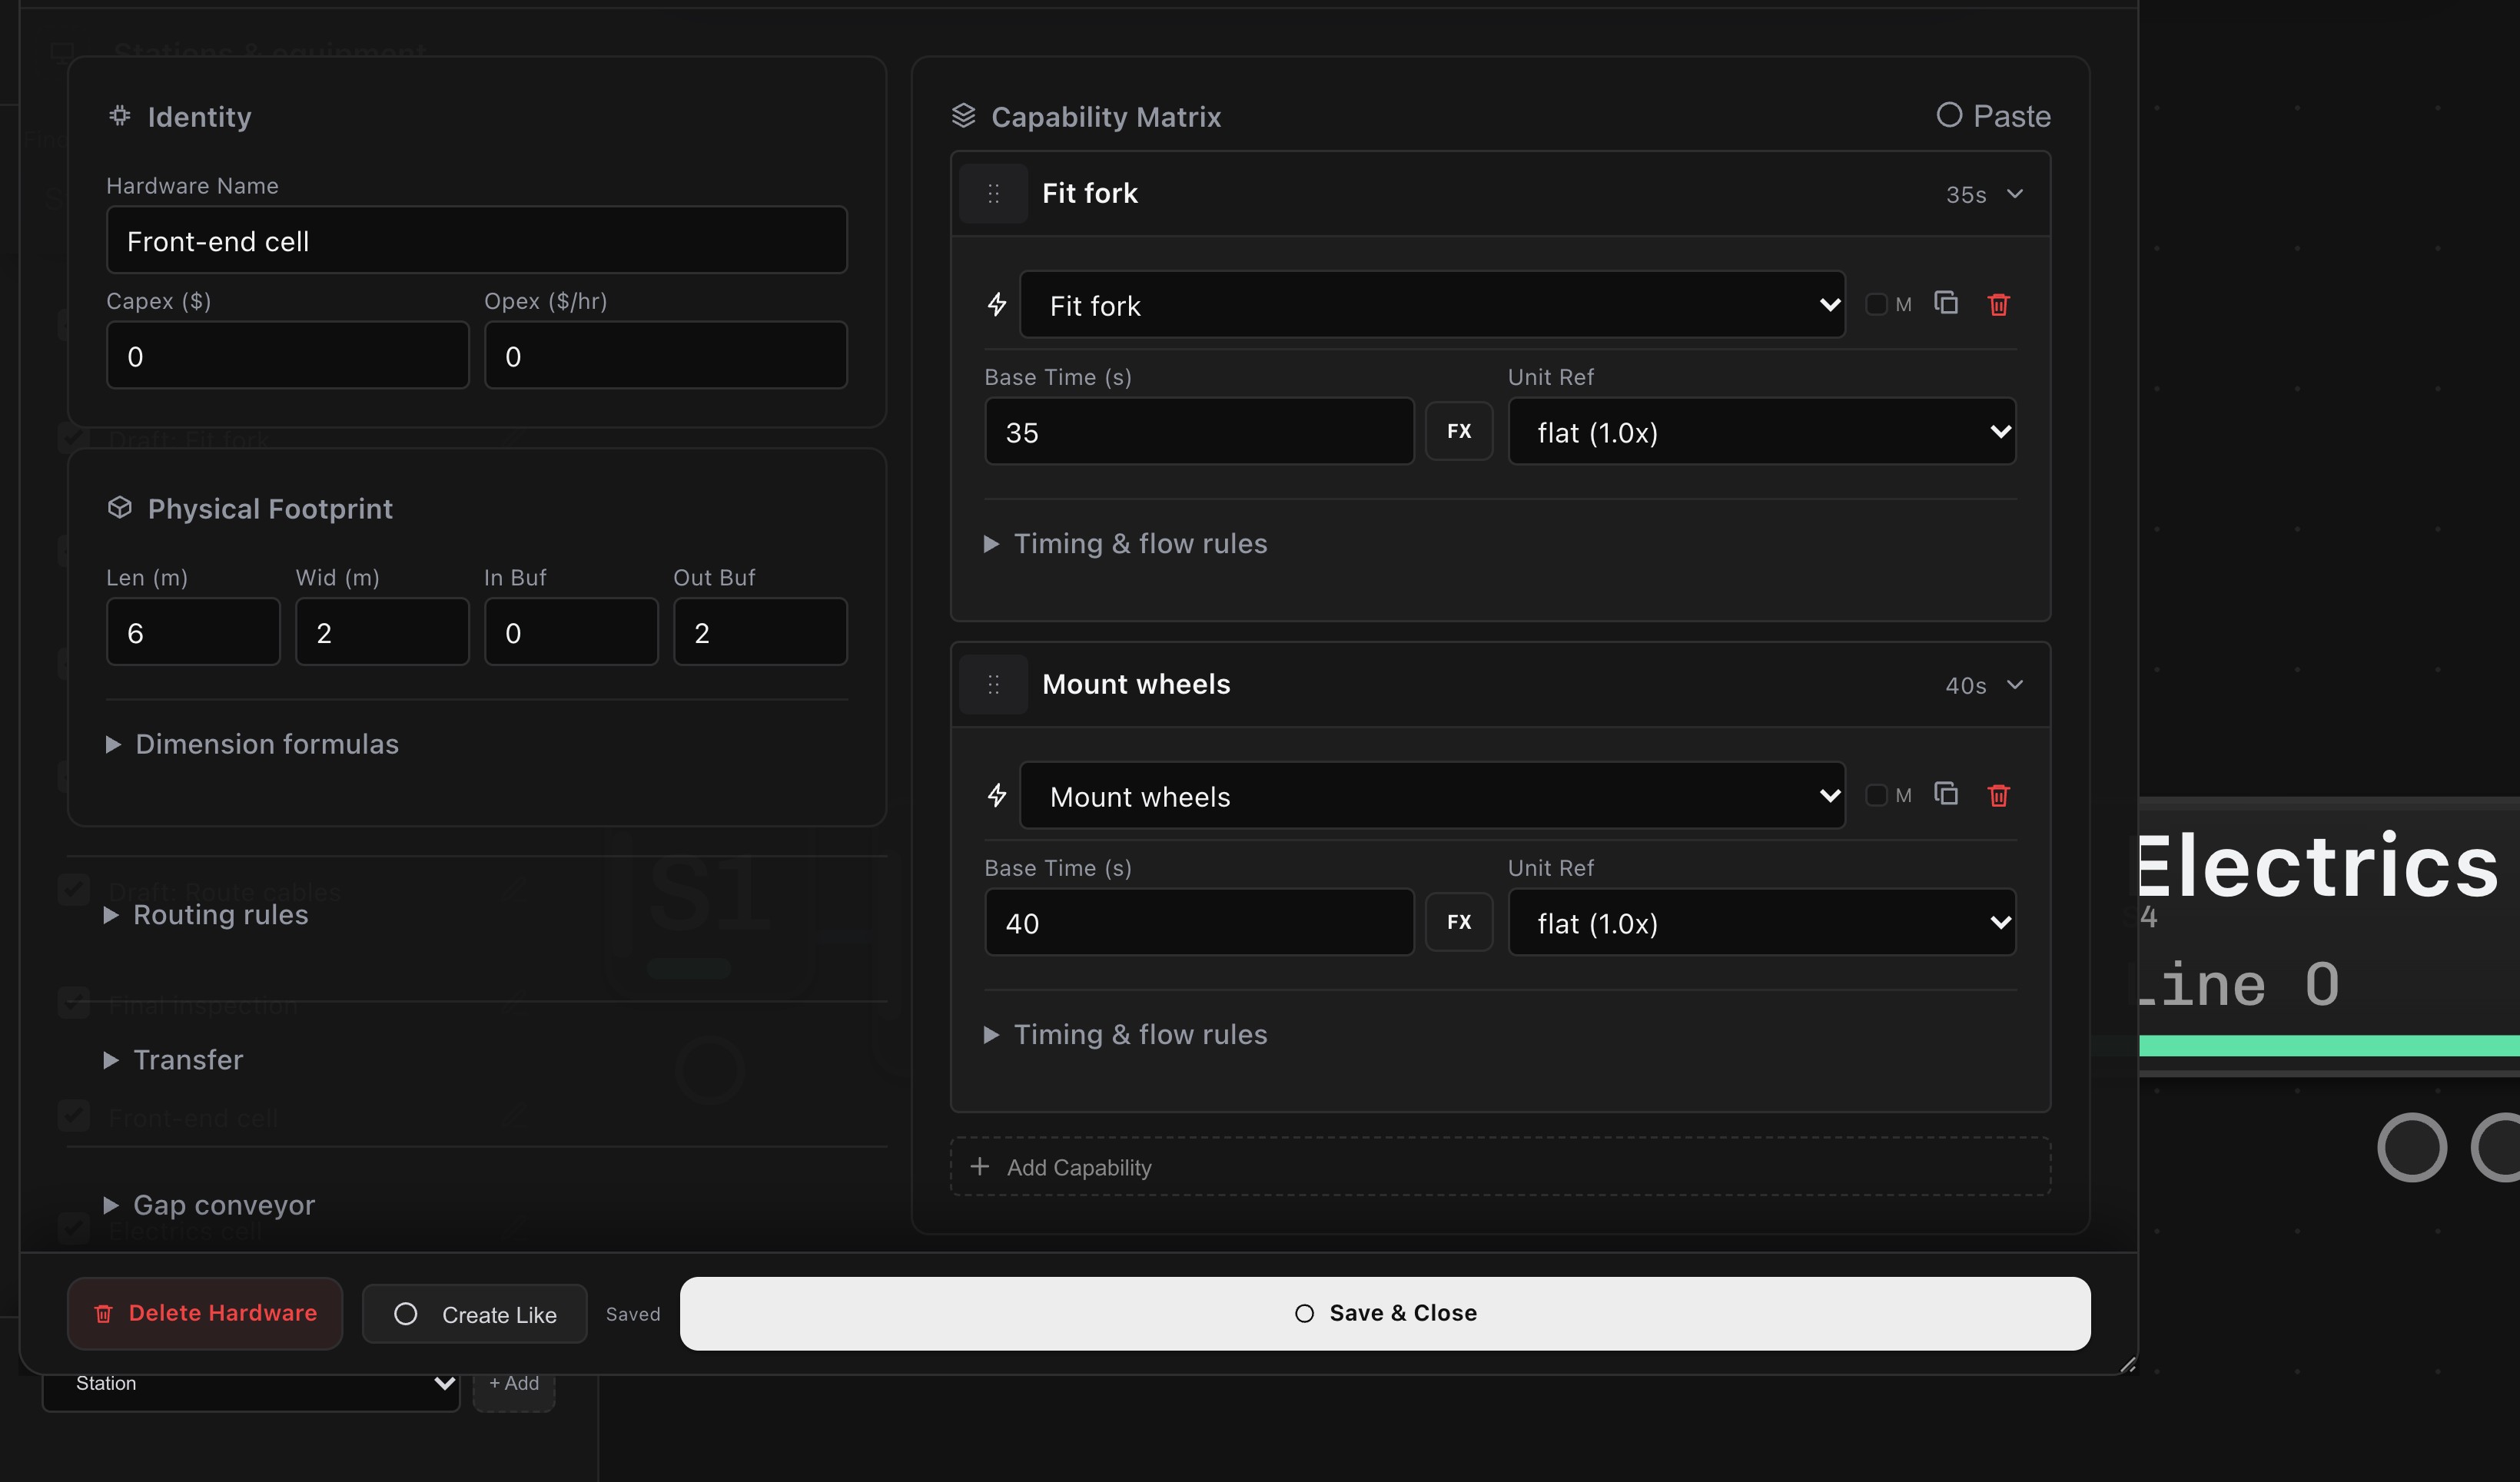The image size is (2520, 1482).
Task: Toggle the M checkbox for Mount wheels
Action: pyautogui.click(x=1877, y=795)
